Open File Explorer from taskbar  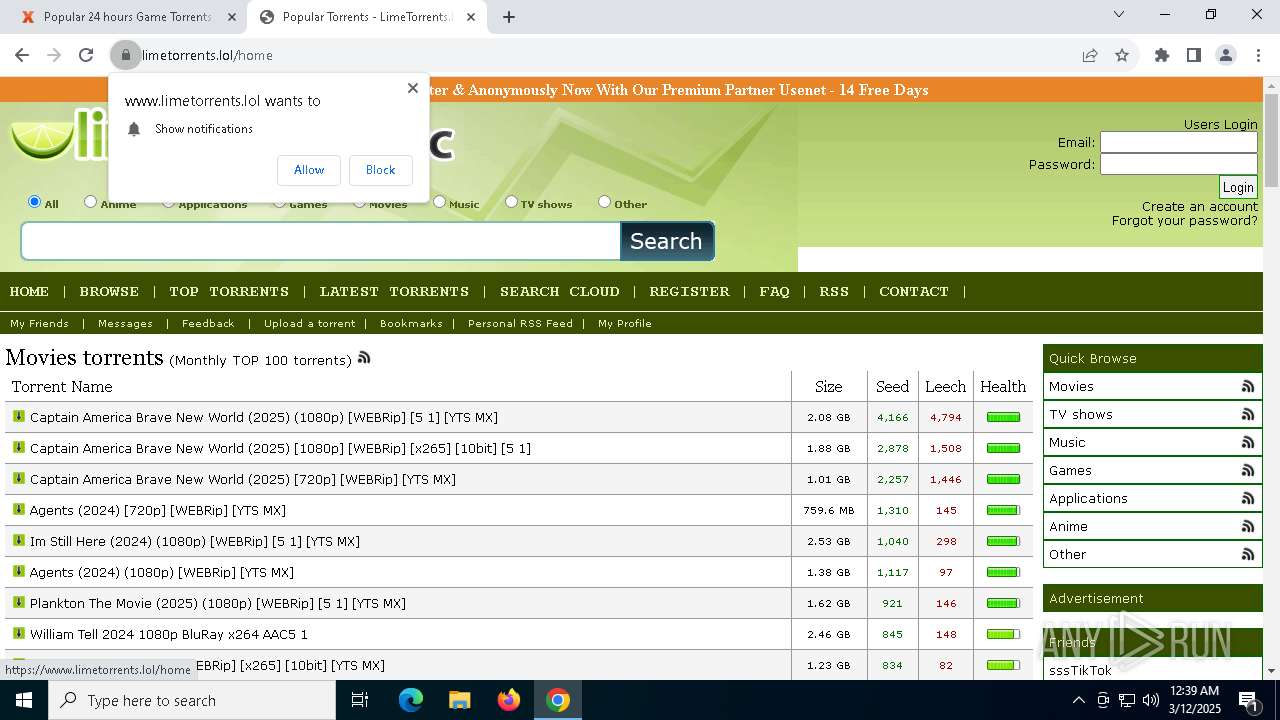459,700
